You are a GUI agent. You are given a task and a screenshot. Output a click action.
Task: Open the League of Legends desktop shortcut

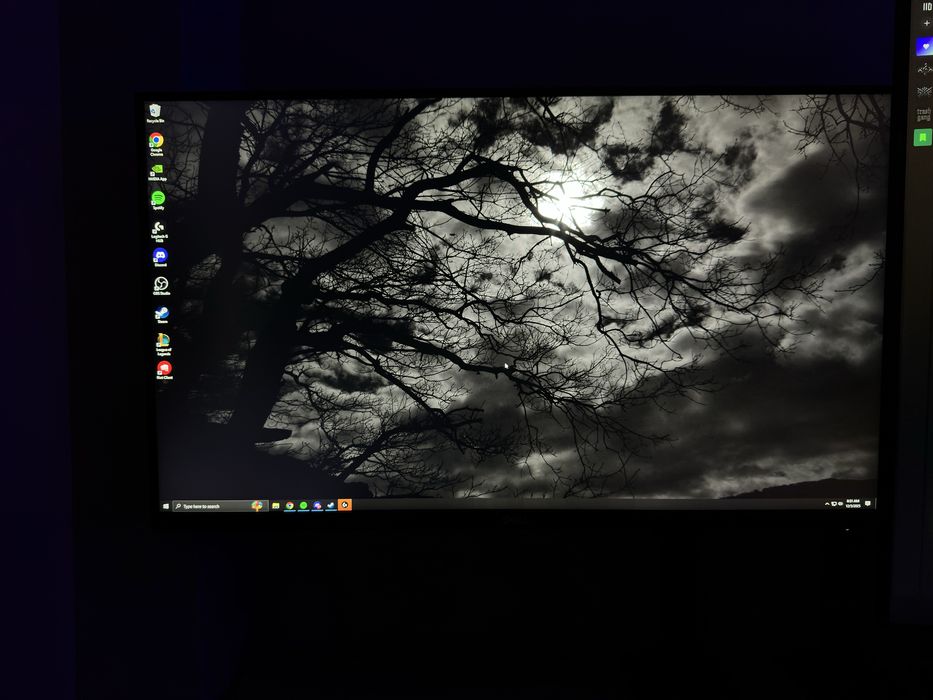point(164,344)
